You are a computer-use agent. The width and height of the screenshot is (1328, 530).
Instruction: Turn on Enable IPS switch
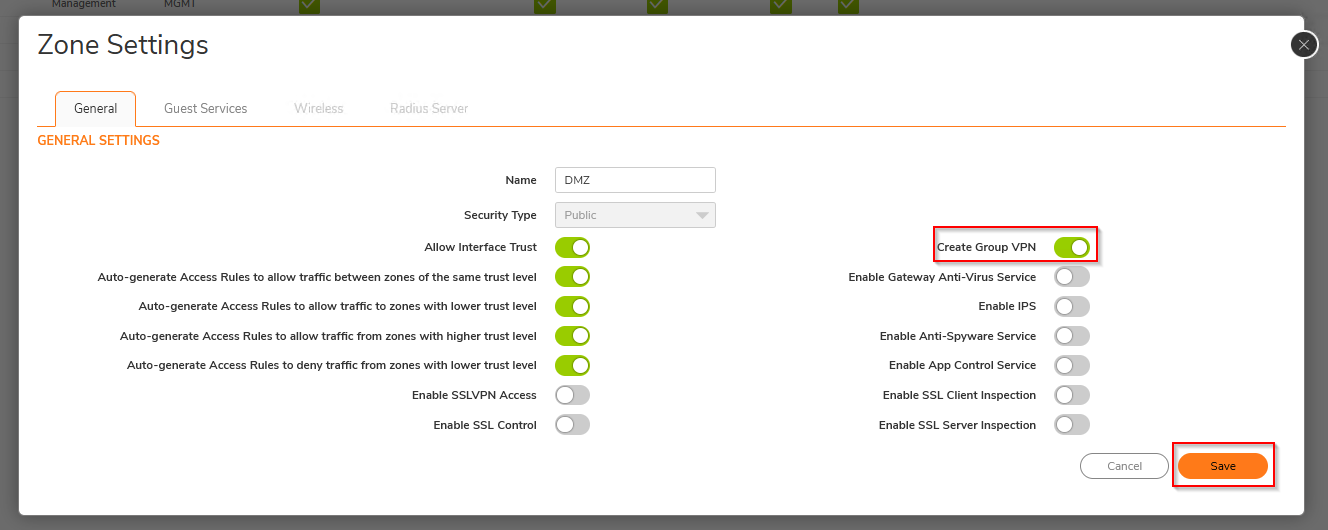tap(1071, 306)
